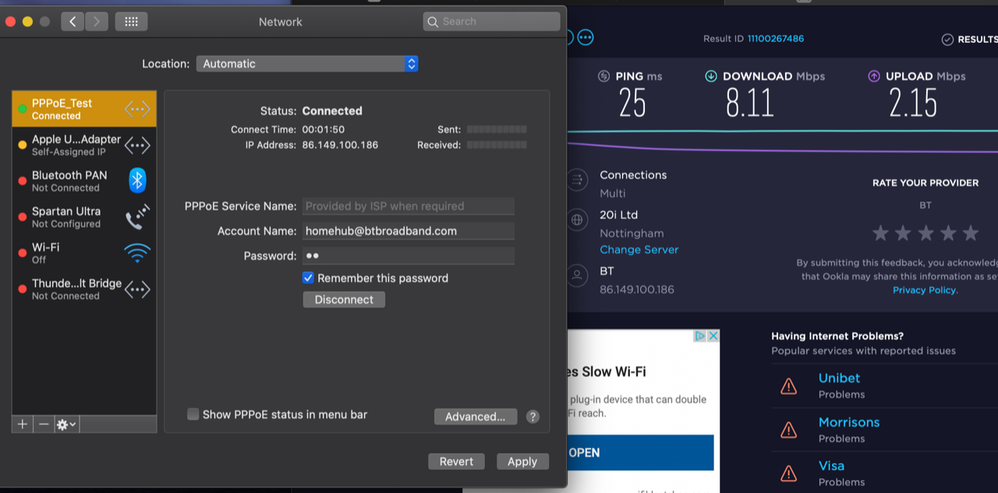This screenshot has height=493, width=998.
Task: Open the Location Automatic dropdown
Action: click(307, 64)
